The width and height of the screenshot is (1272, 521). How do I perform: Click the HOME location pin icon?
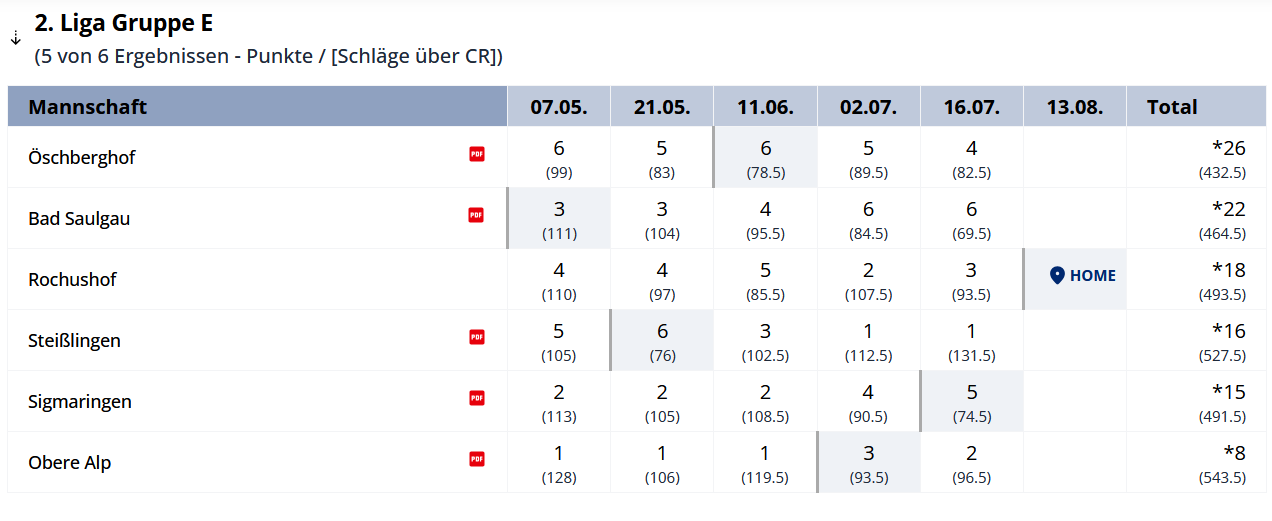point(1057,276)
